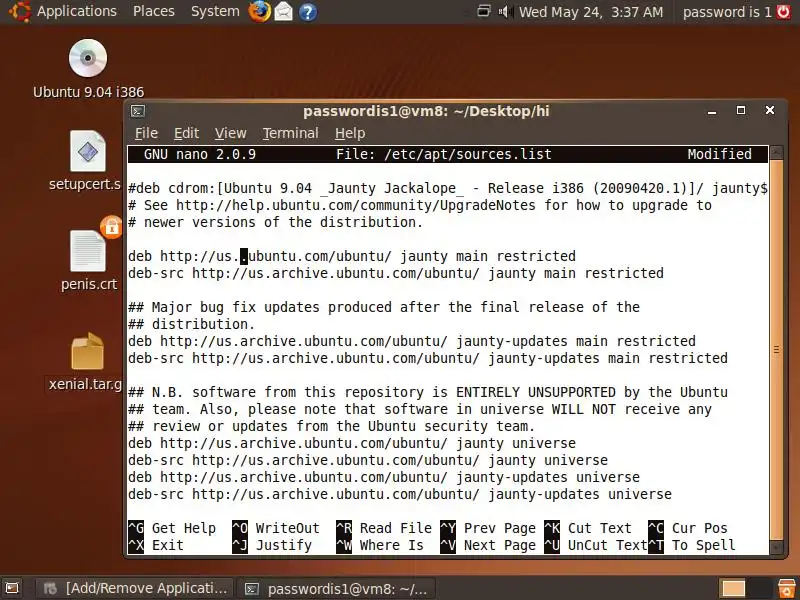Click the terminal window menu icon in titlebar
The image size is (800, 600).
pyautogui.click(x=138, y=111)
